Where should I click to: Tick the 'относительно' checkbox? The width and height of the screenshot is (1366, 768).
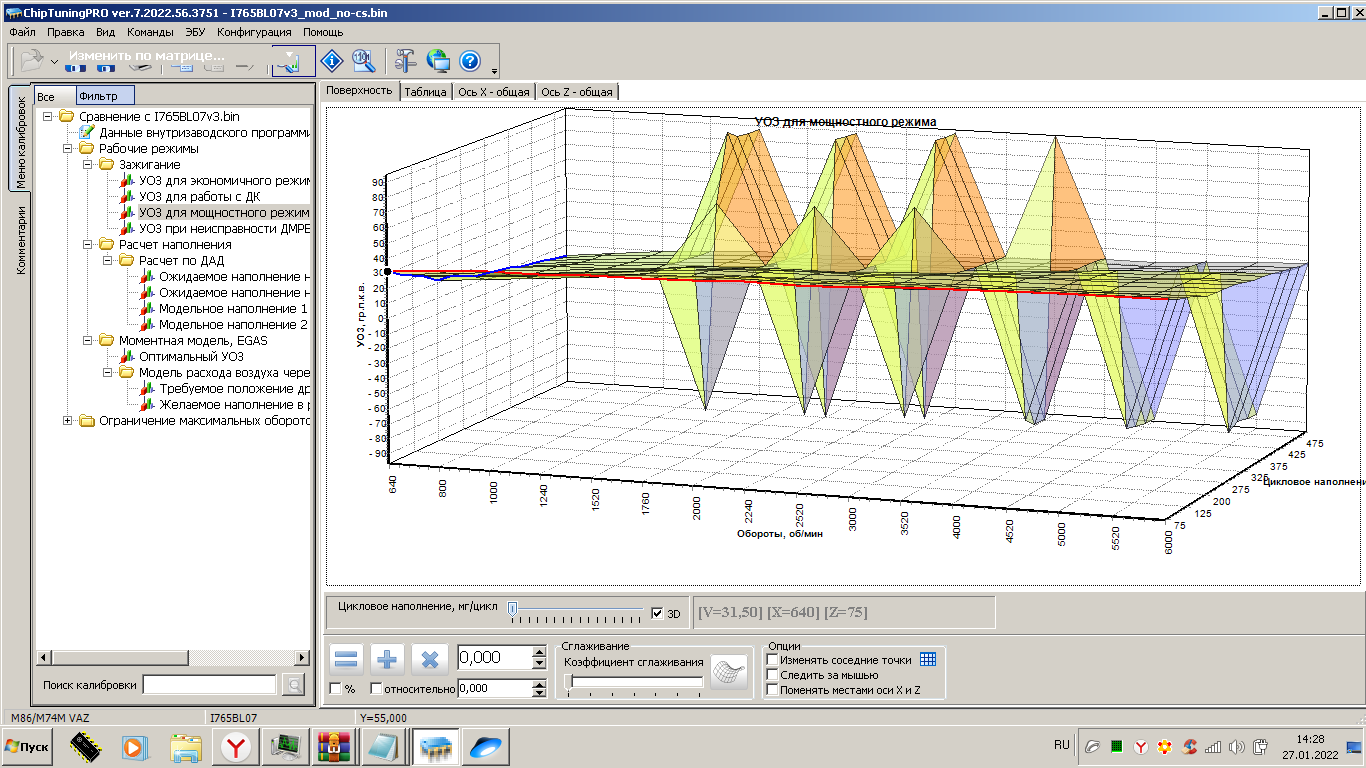[376, 689]
